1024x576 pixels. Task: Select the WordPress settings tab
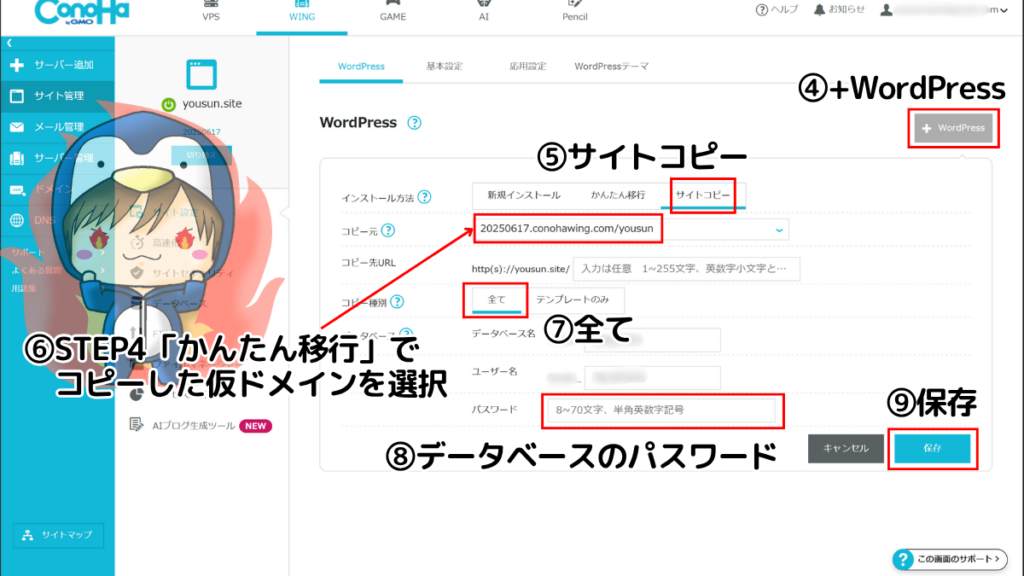coord(361,67)
